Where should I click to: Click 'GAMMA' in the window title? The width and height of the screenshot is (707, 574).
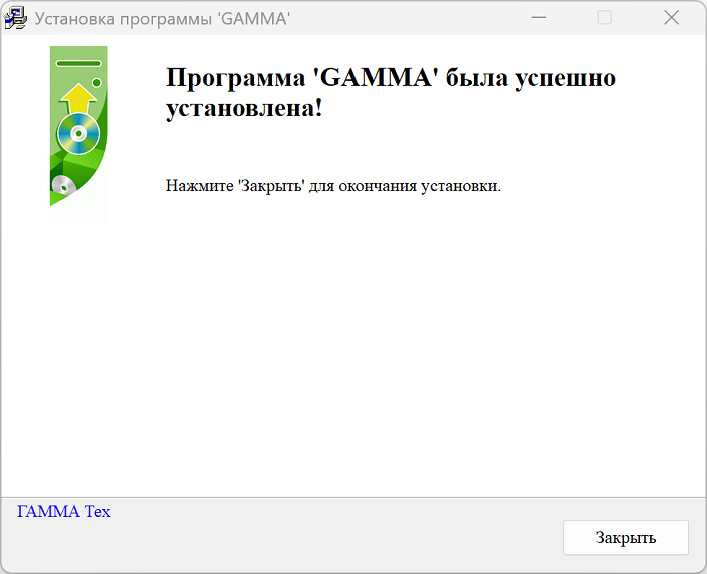pyautogui.click(x=254, y=18)
